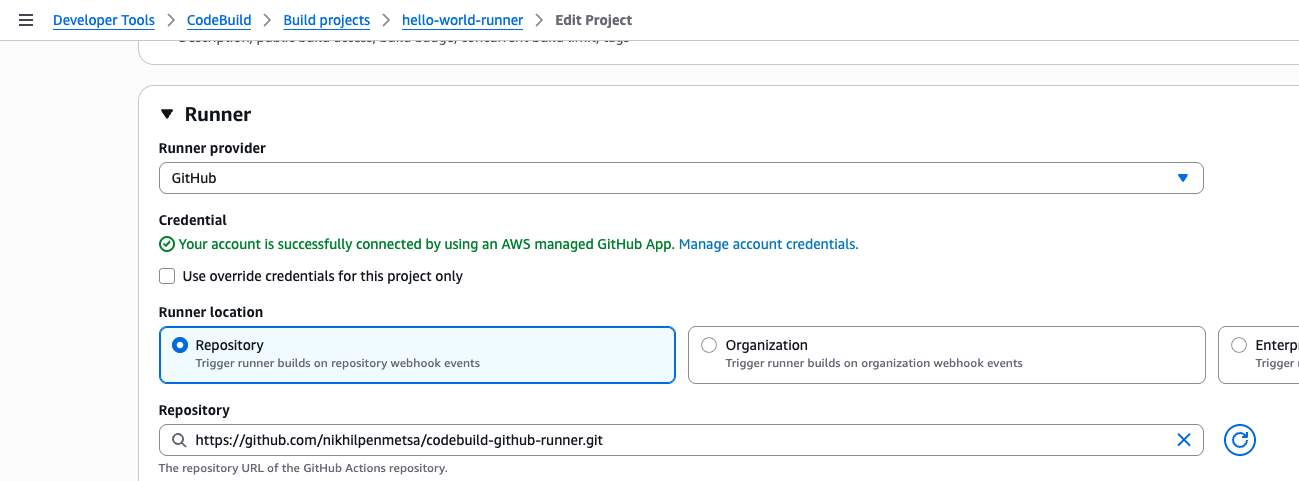The width and height of the screenshot is (1299, 481).
Task: Go to Developer Tools breadcrumb
Action: (x=104, y=20)
